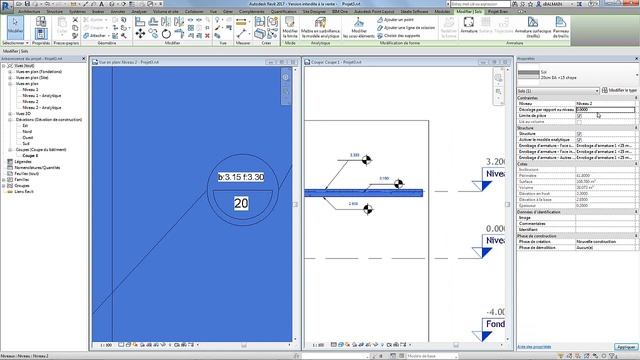
Task: Collapse the Contraintes section
Action: (x=636, y=98)
